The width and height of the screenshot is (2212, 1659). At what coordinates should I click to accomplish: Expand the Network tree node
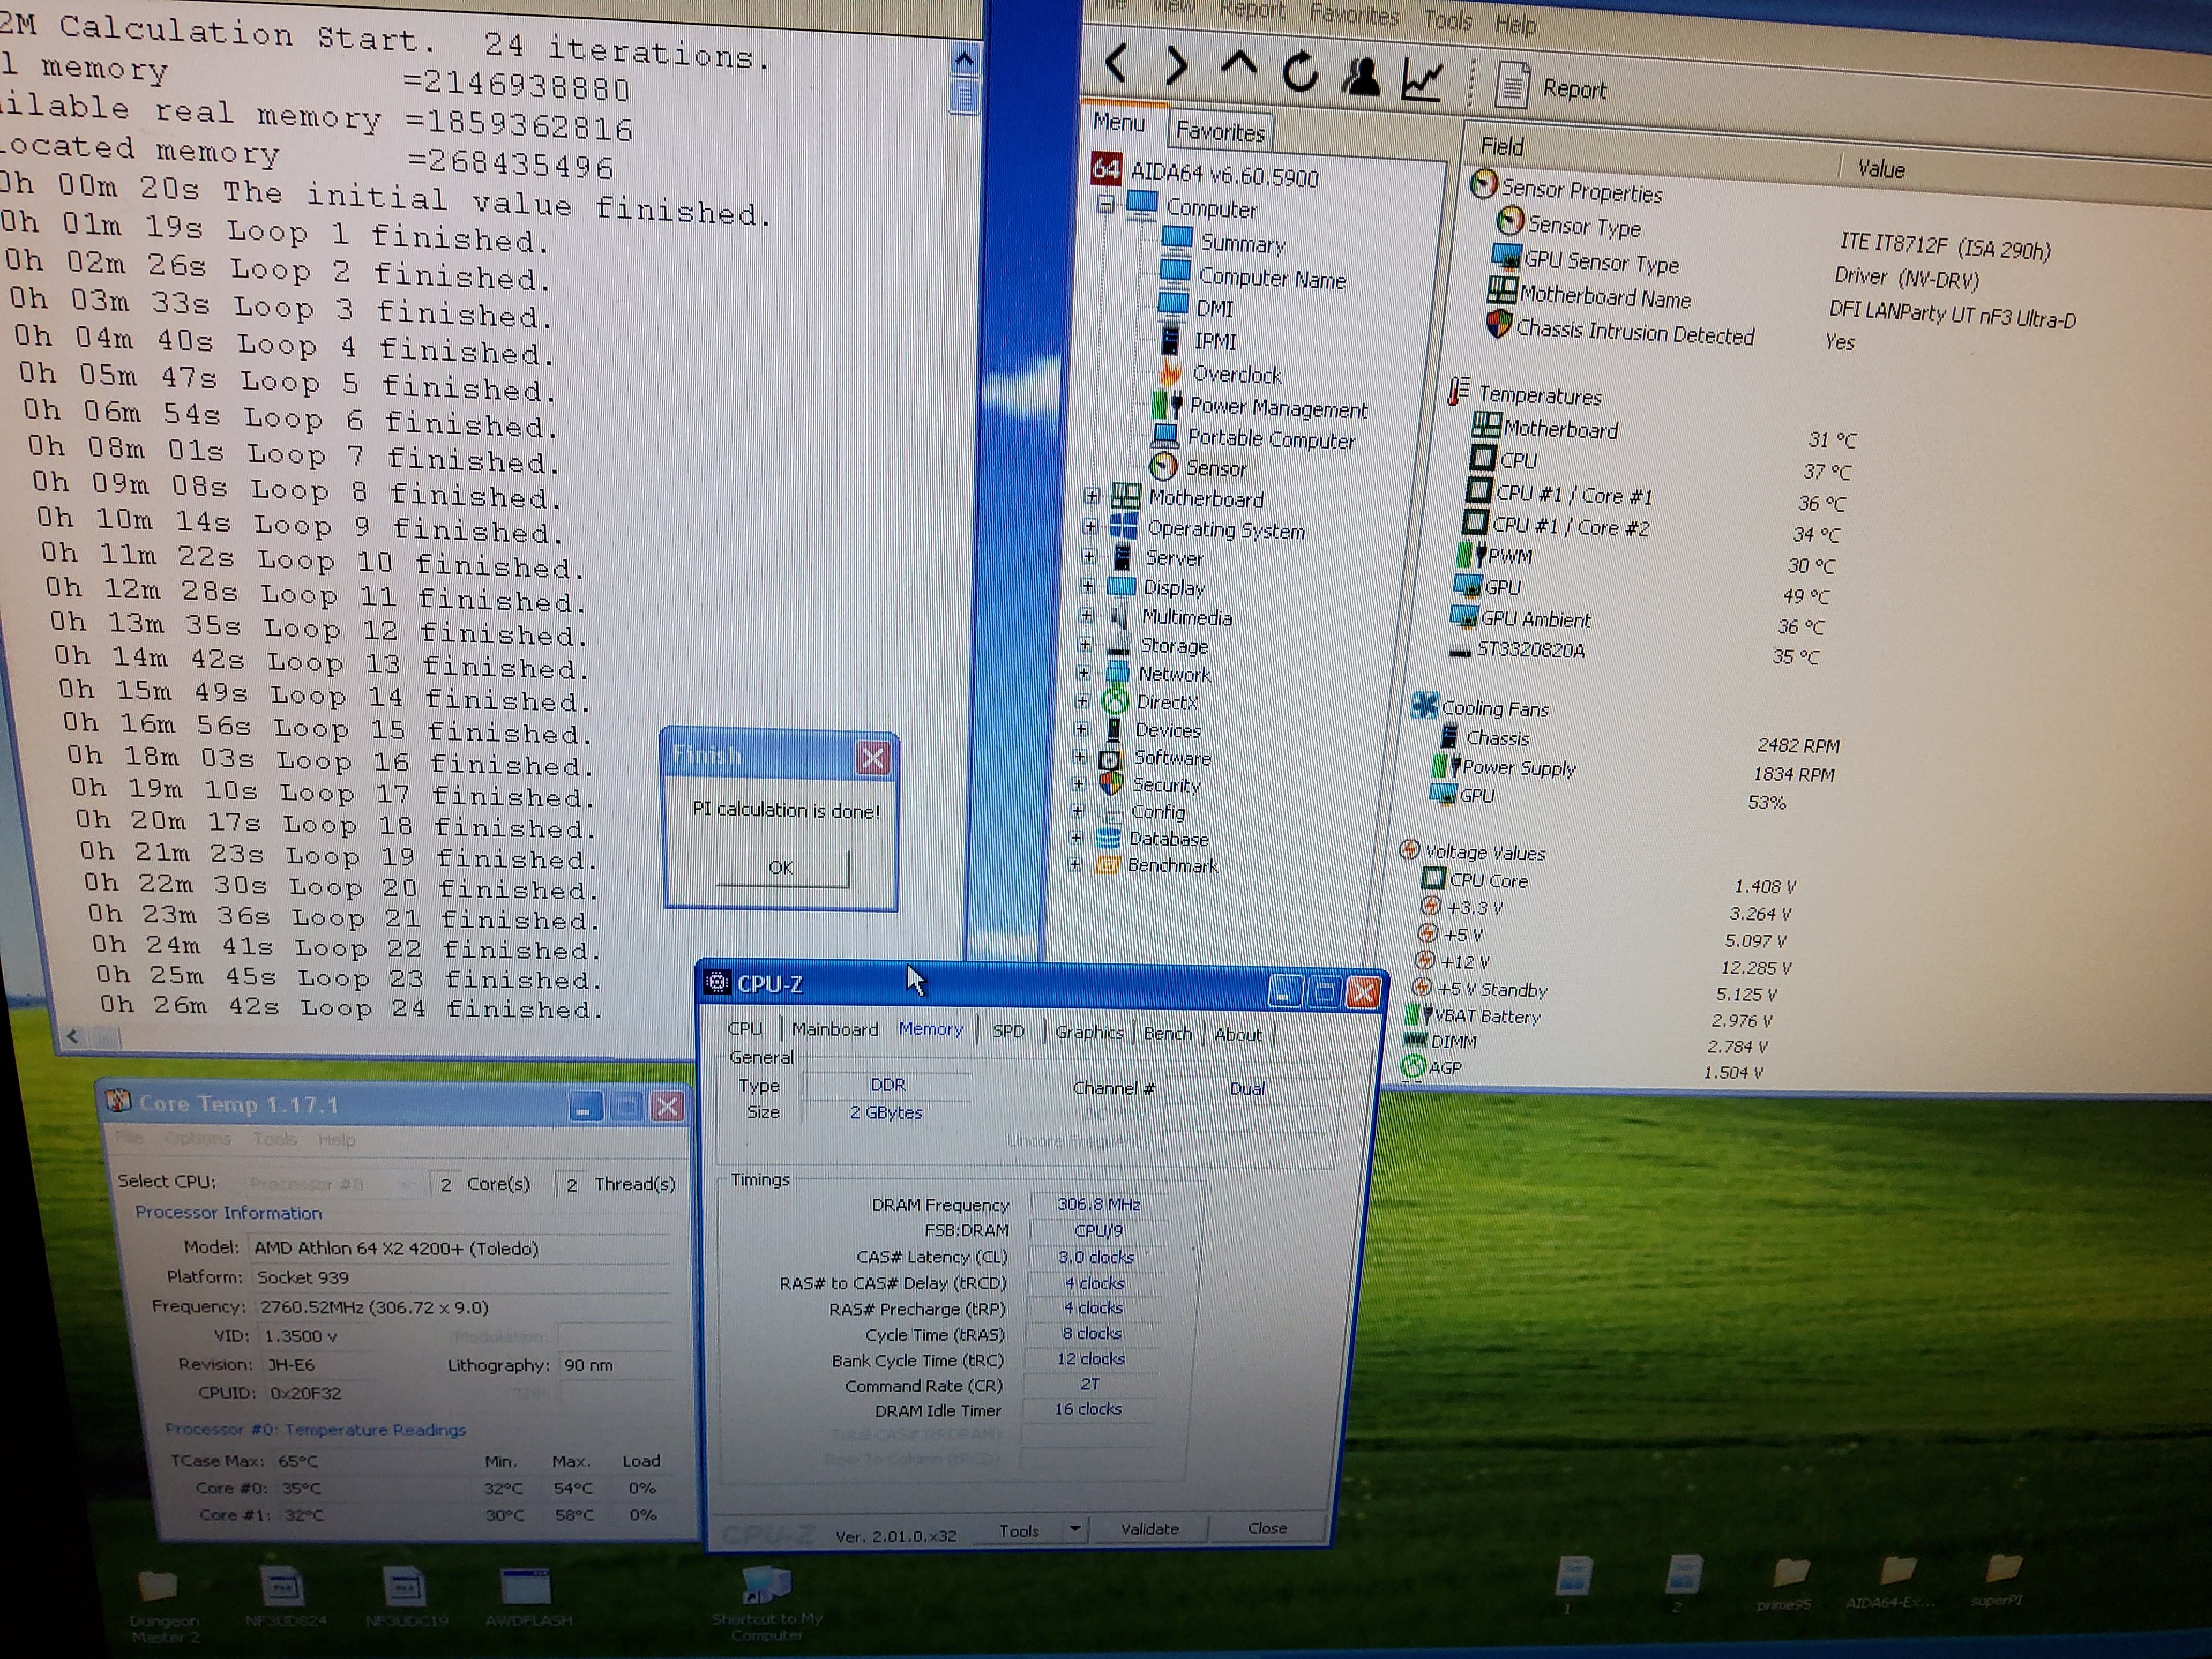1084,673
